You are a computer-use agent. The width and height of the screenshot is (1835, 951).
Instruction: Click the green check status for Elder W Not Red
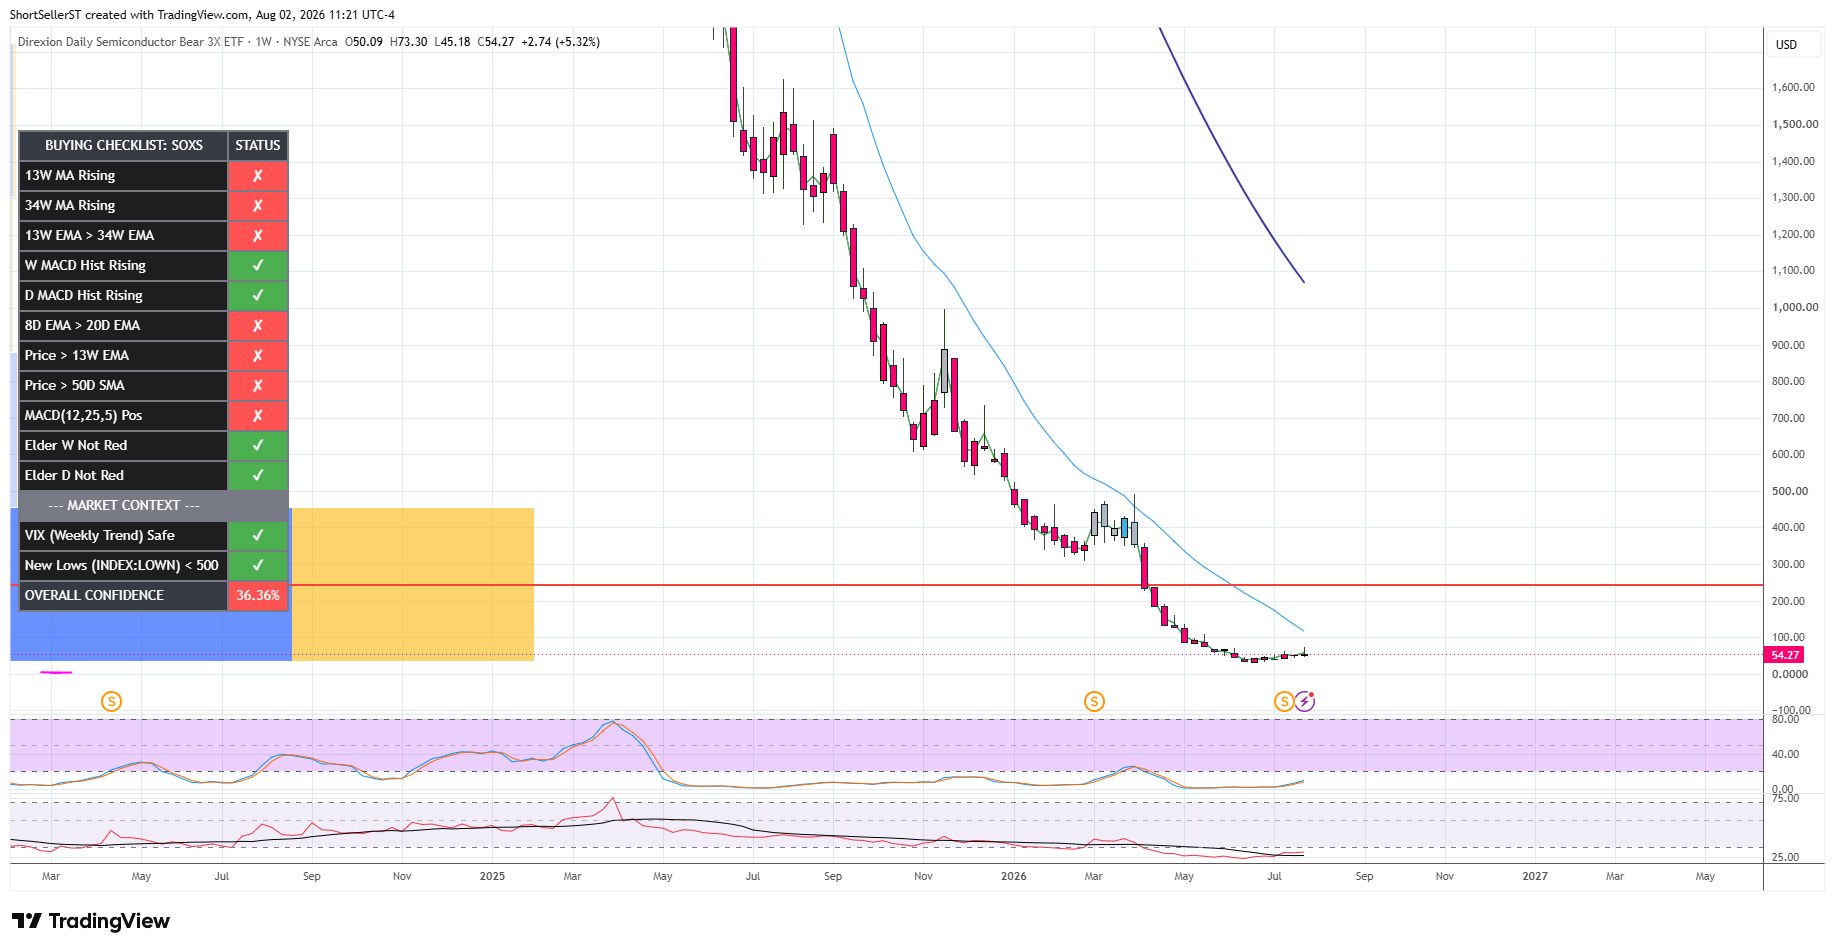pyautogui.click(x=258, y=445)
